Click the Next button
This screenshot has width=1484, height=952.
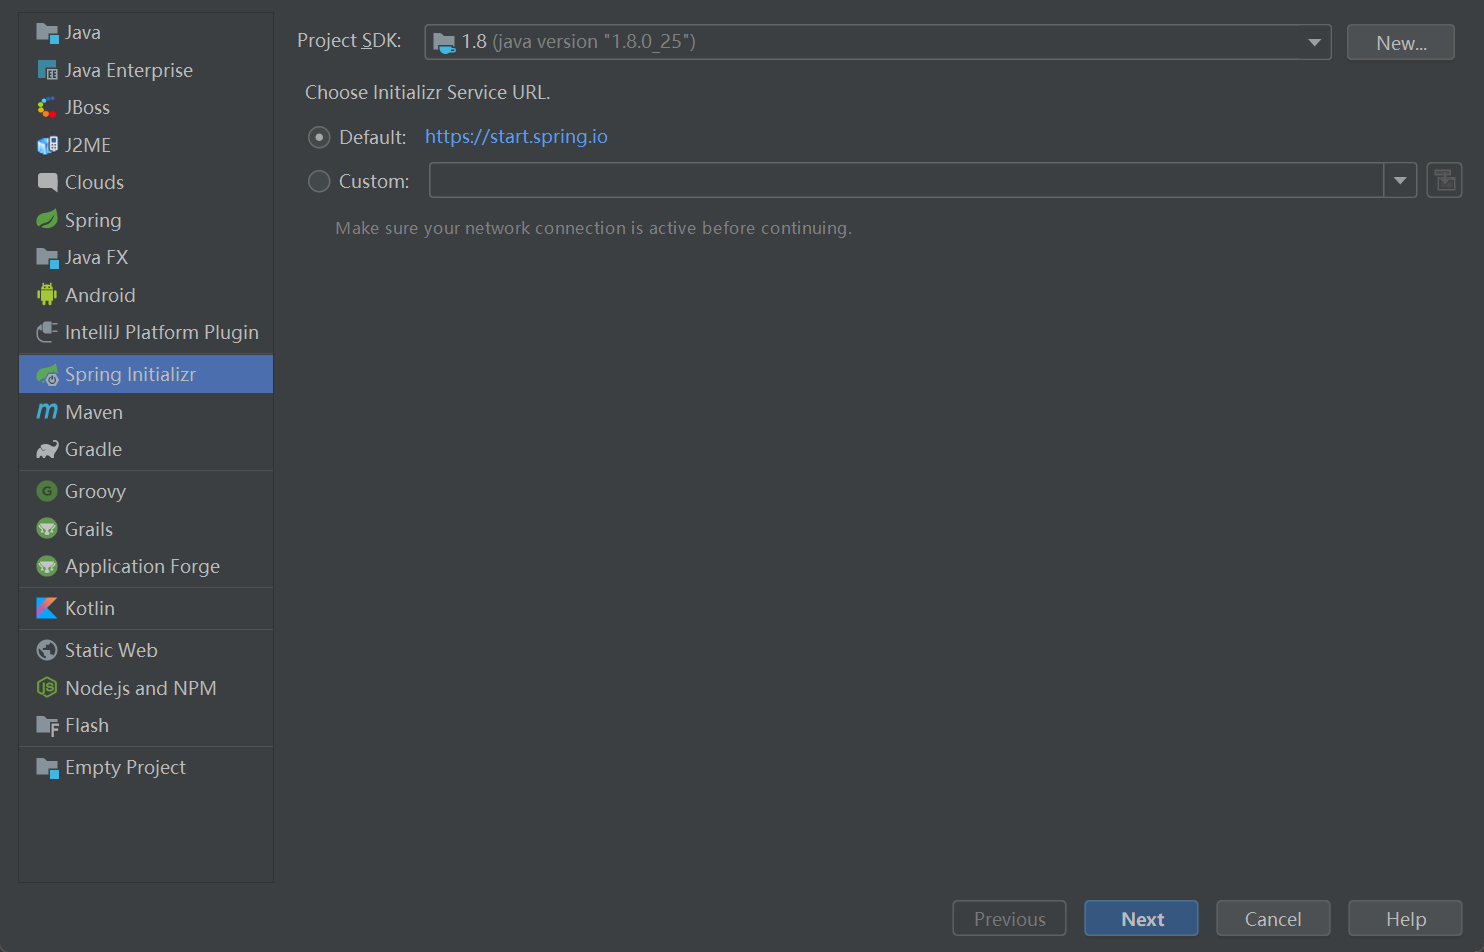click(x=1141, y=918)
